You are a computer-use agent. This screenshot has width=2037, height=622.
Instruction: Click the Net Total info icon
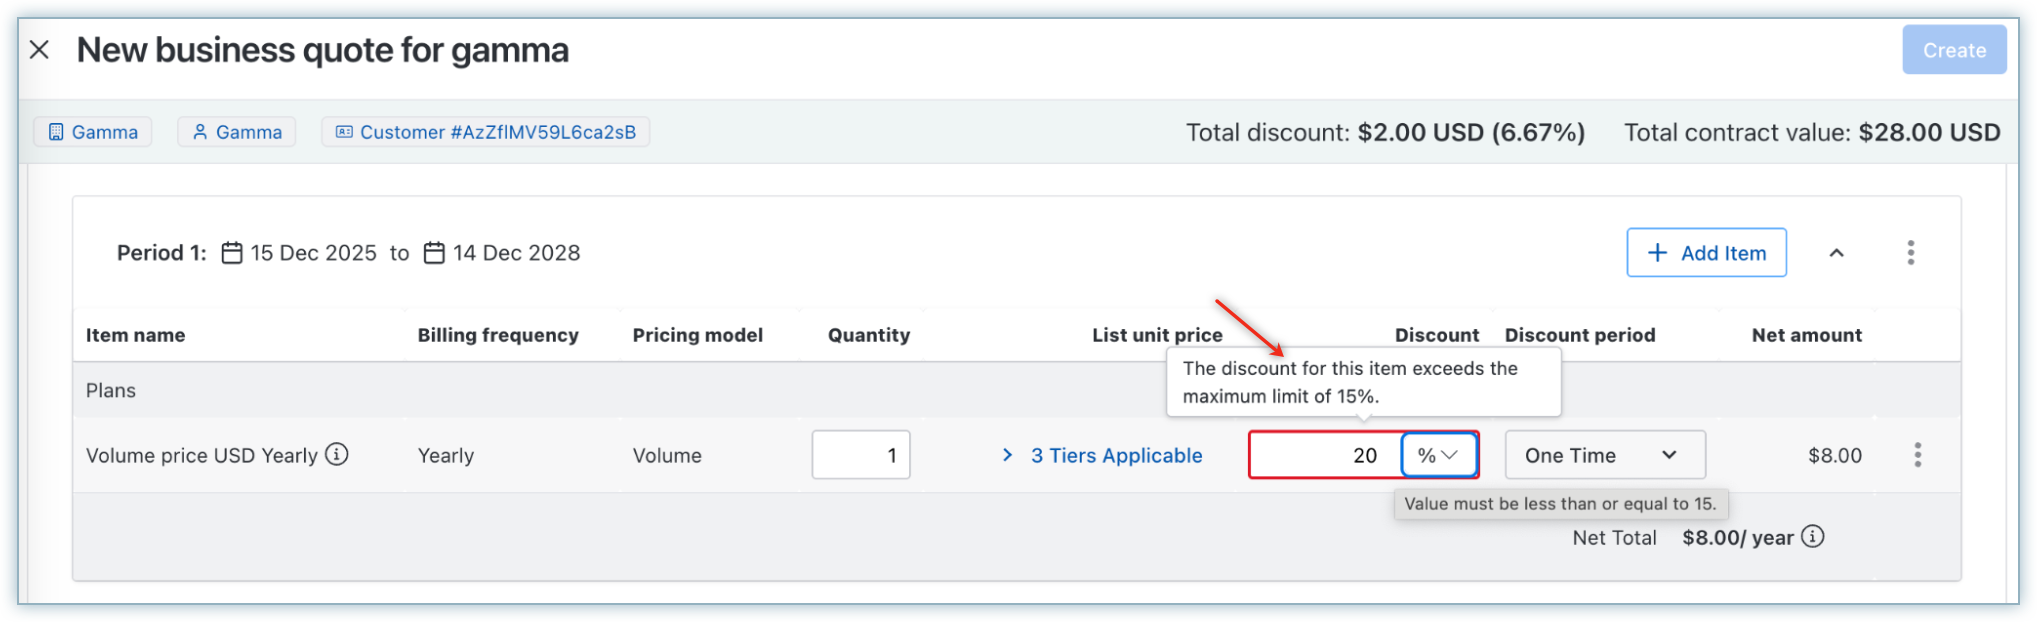(x=1813, y=537)
